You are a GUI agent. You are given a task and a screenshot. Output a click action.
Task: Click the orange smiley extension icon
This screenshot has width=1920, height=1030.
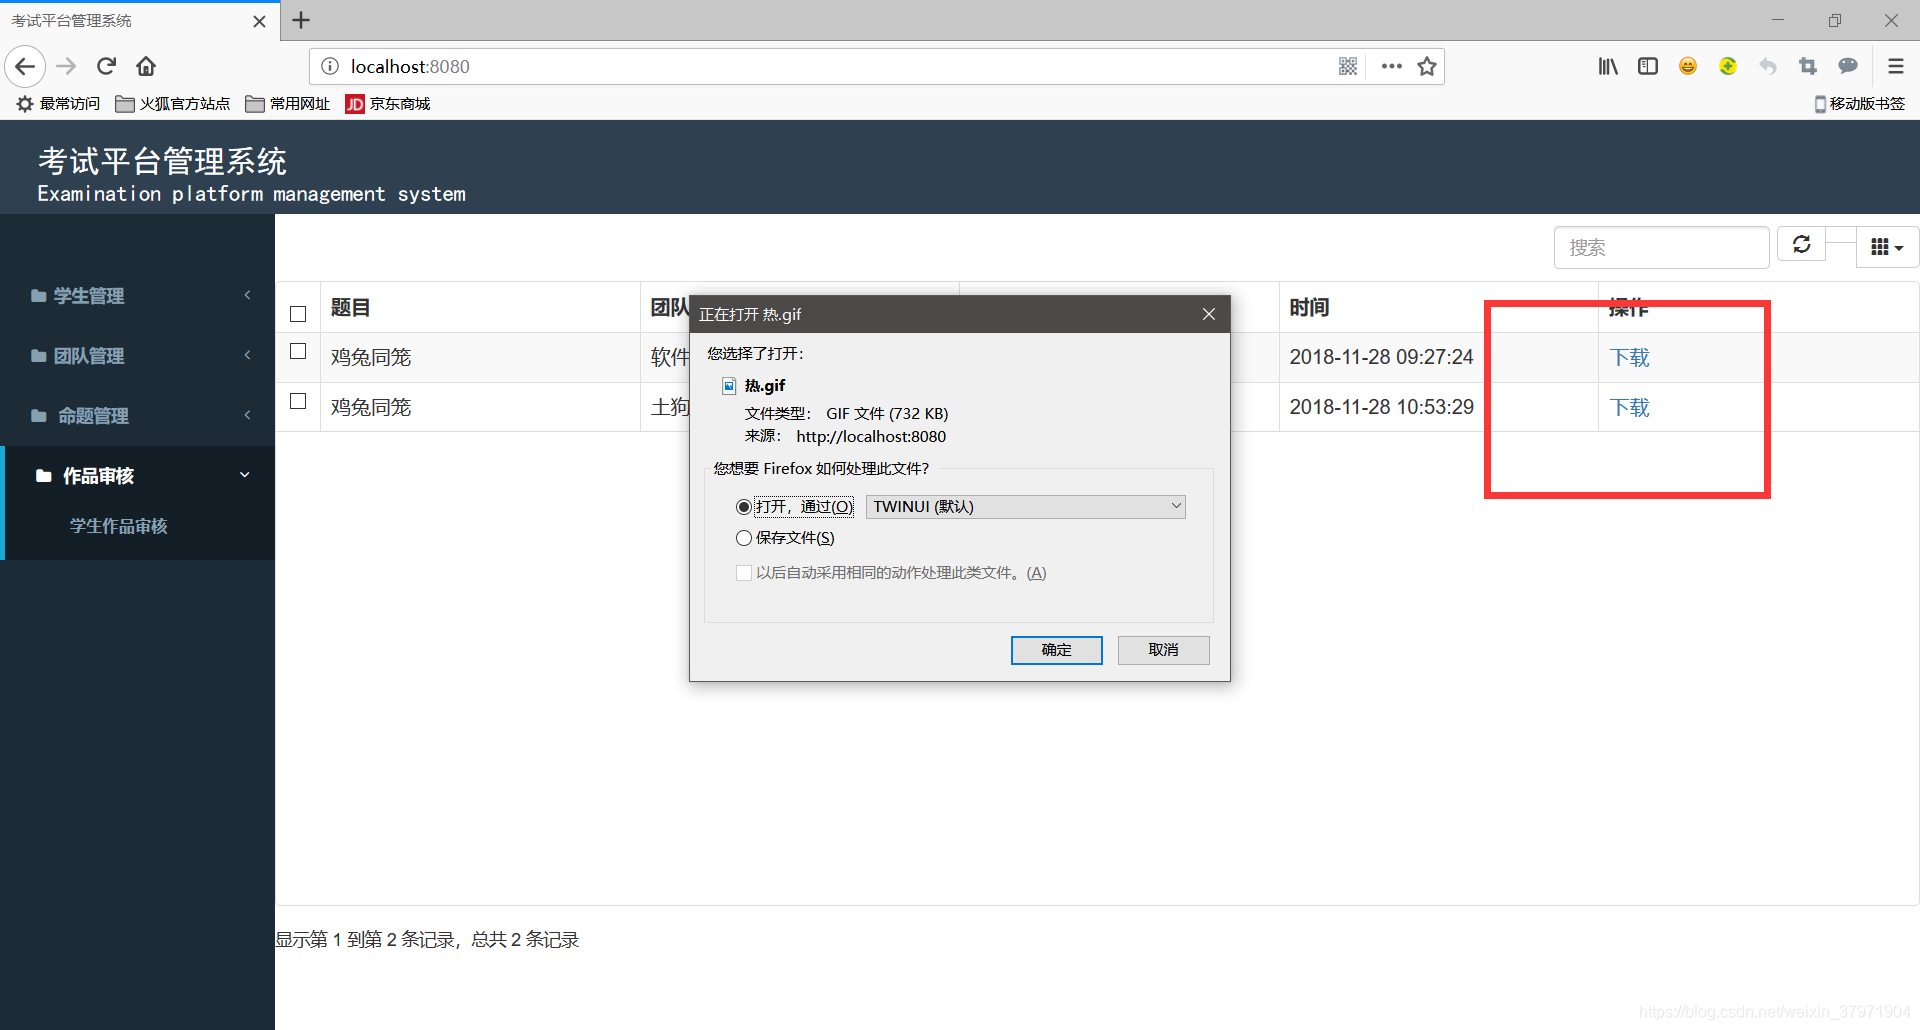coord(1688,67)
